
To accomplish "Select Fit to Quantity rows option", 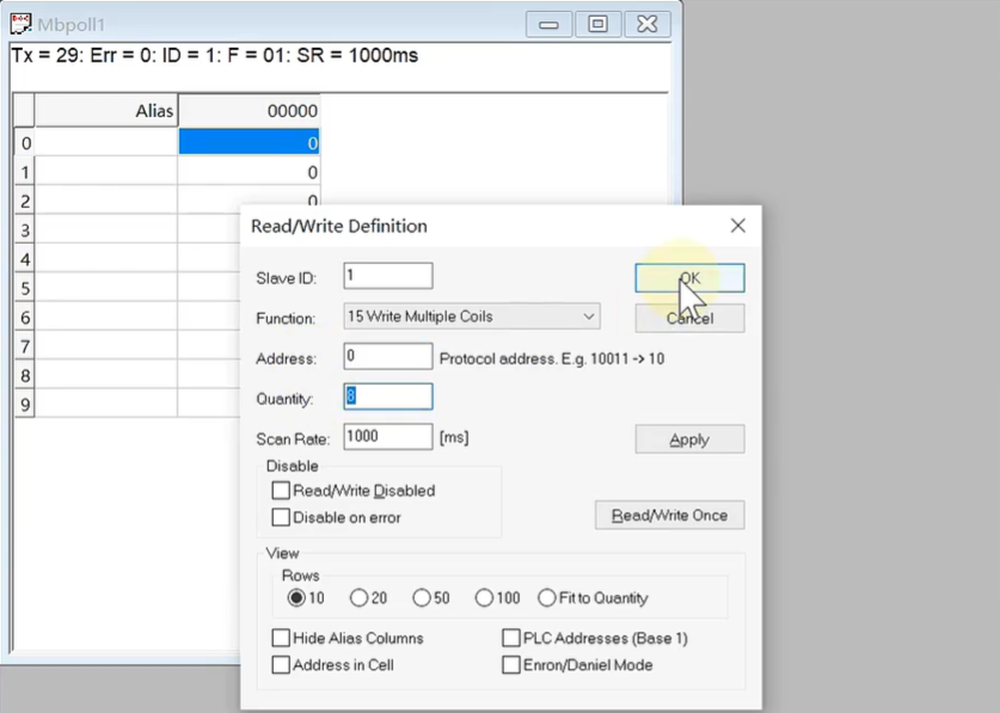I will click(547, 598).
